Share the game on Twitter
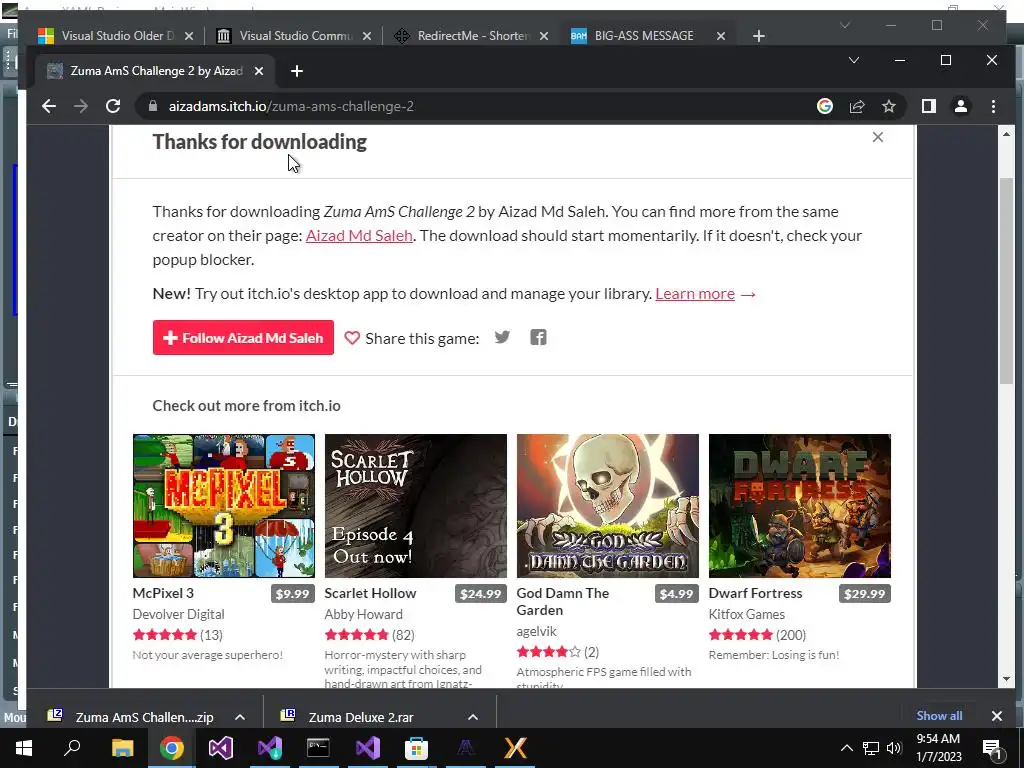 click(502, 338)
